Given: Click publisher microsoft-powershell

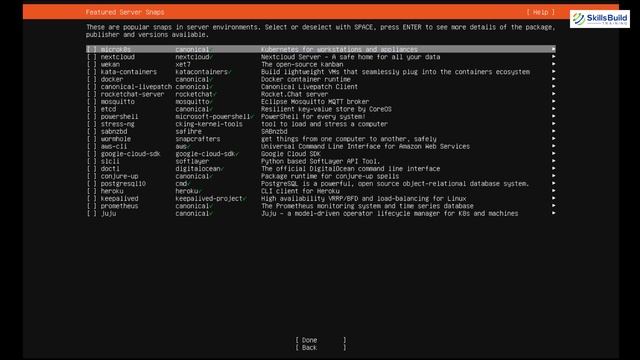Looking at the screenshot, I should (213, 117).
